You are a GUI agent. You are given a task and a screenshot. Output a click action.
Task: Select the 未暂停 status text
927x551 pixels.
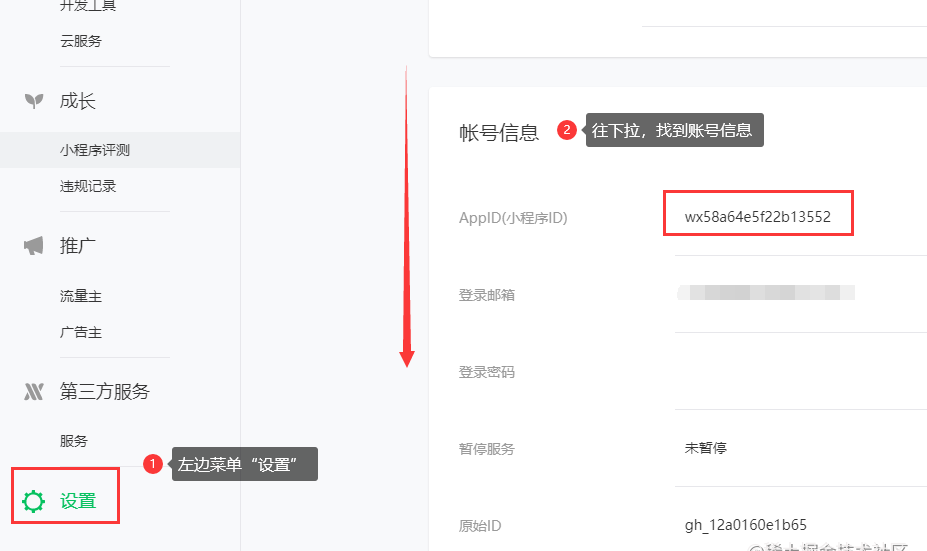(705, 448)
